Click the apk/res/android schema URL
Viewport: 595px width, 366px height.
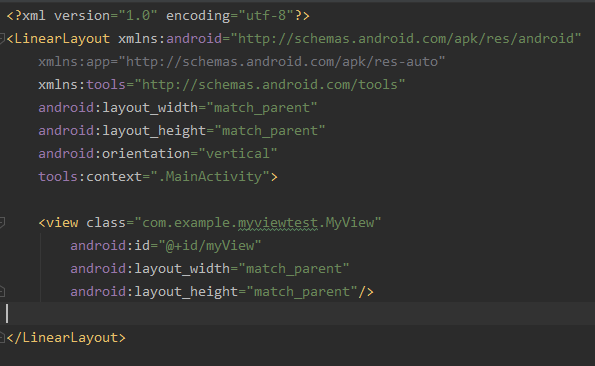406,39
